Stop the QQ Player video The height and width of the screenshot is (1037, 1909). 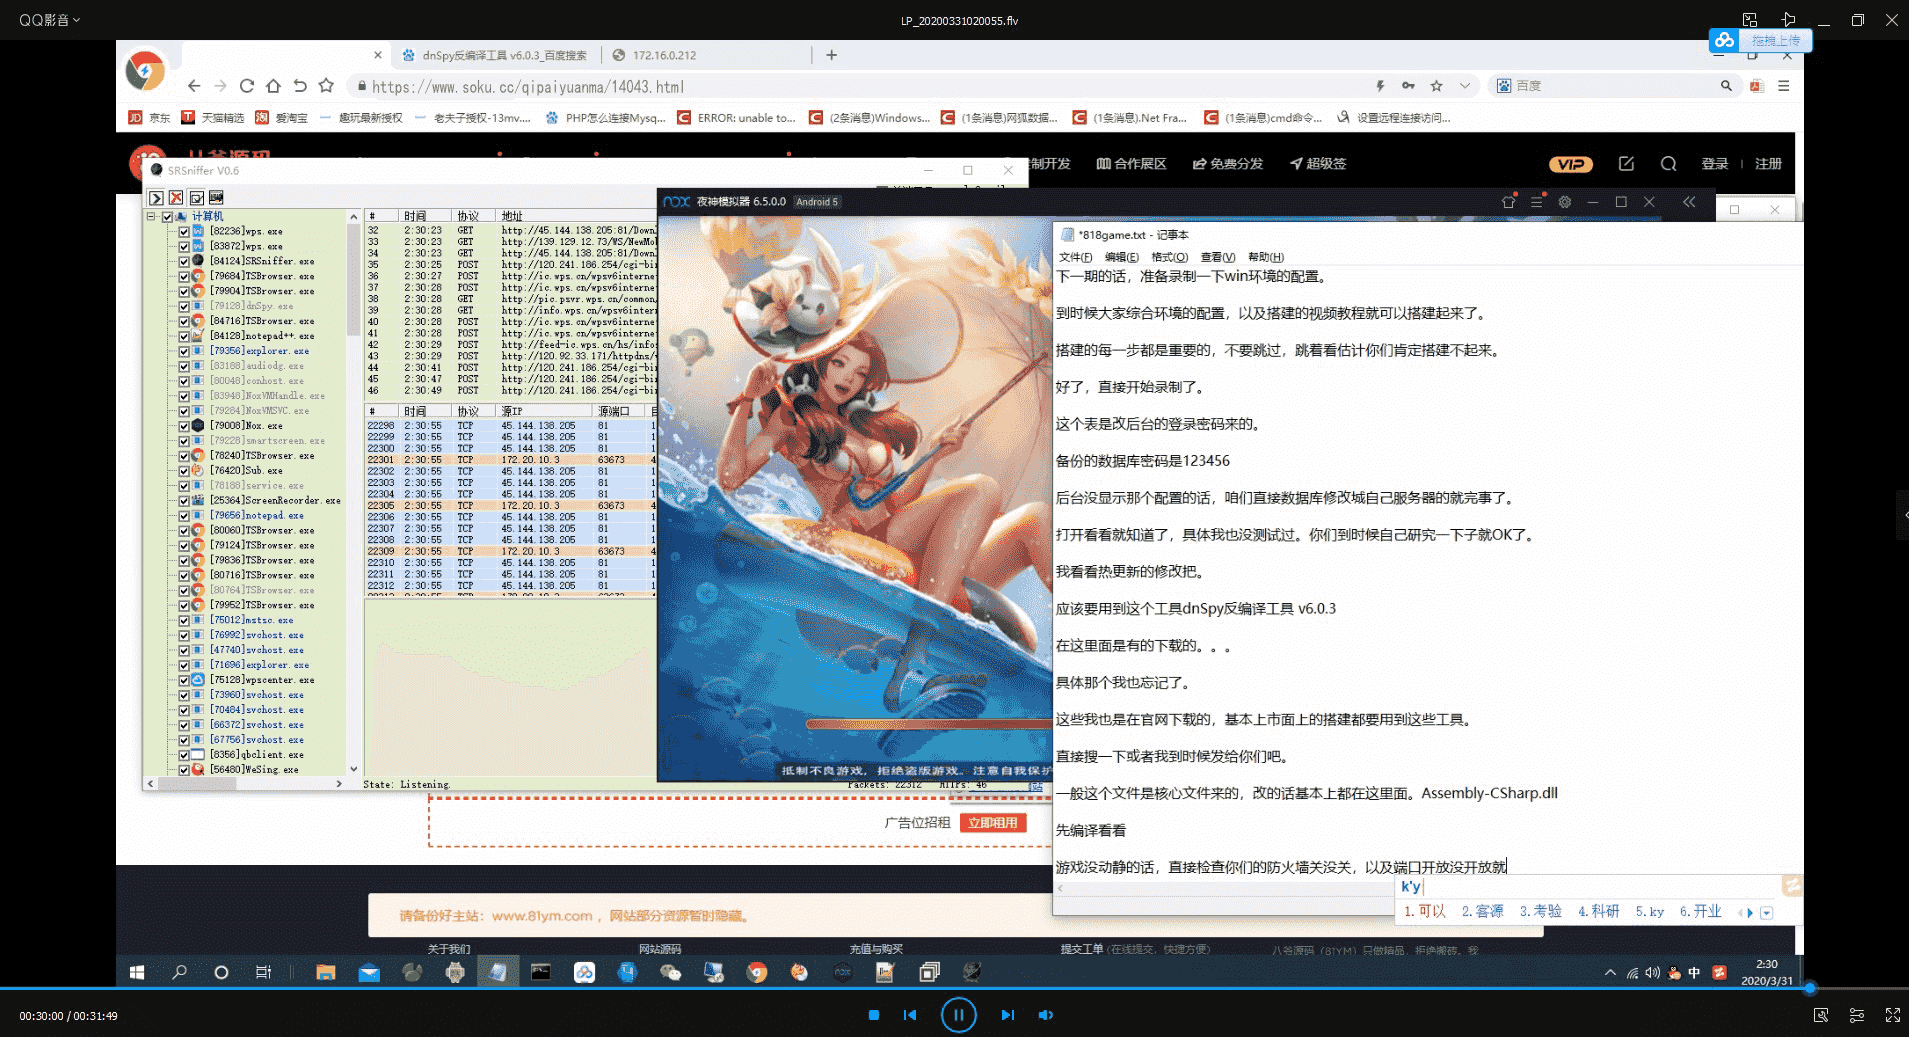(874, 1015)
